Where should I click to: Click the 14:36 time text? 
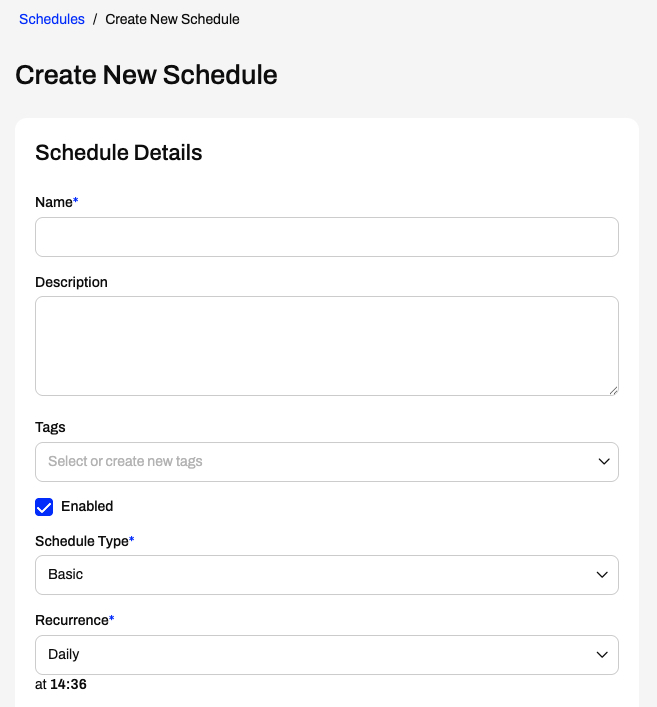[68, 684]
